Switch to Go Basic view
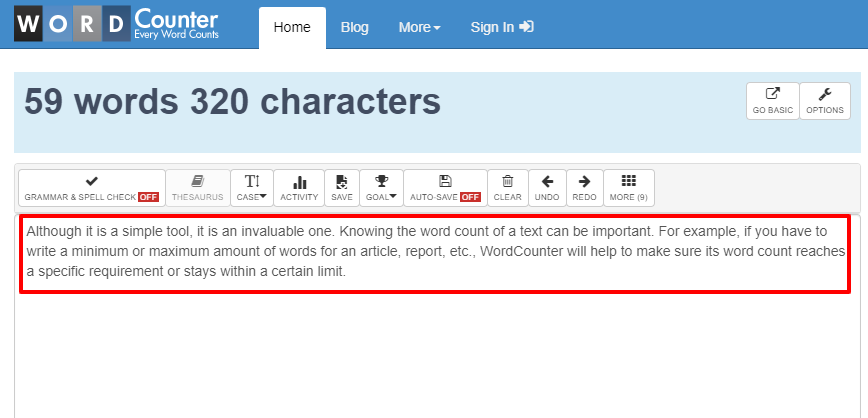The image size is (868, 418). (x=773, y=101)
